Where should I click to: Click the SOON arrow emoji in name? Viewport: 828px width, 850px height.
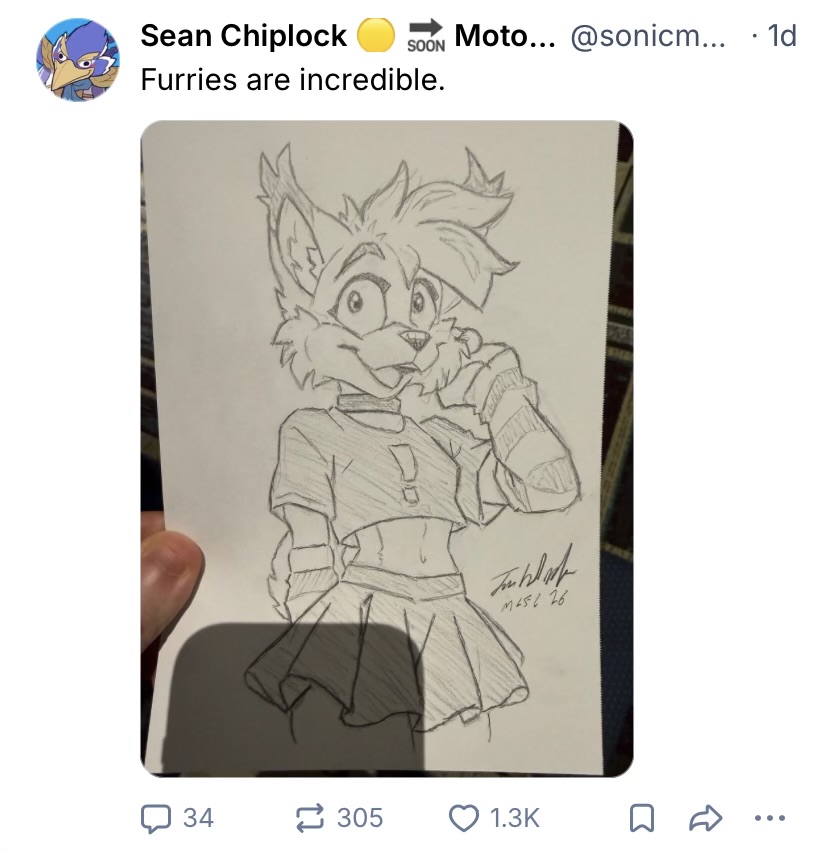[426, 35]
